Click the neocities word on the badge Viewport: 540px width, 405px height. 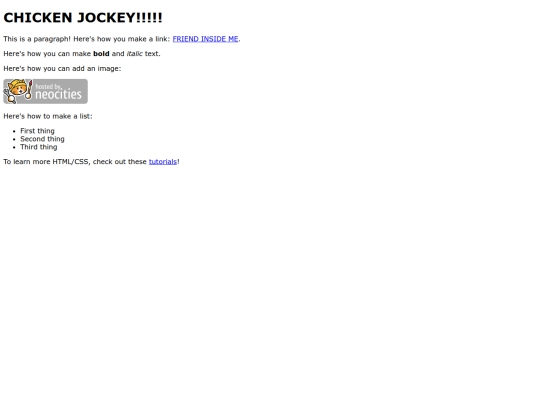pyautogui.click(x=59, y=94)
